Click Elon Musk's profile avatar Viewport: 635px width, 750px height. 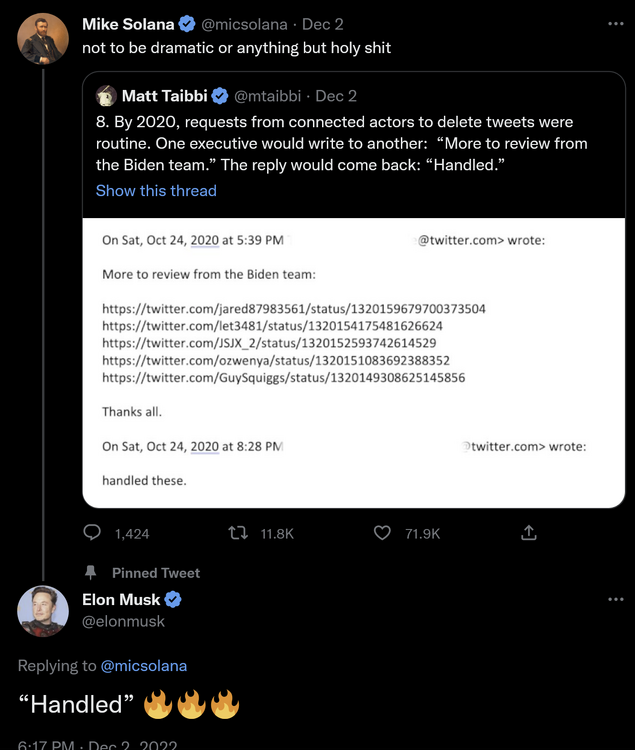pos(44,611)
